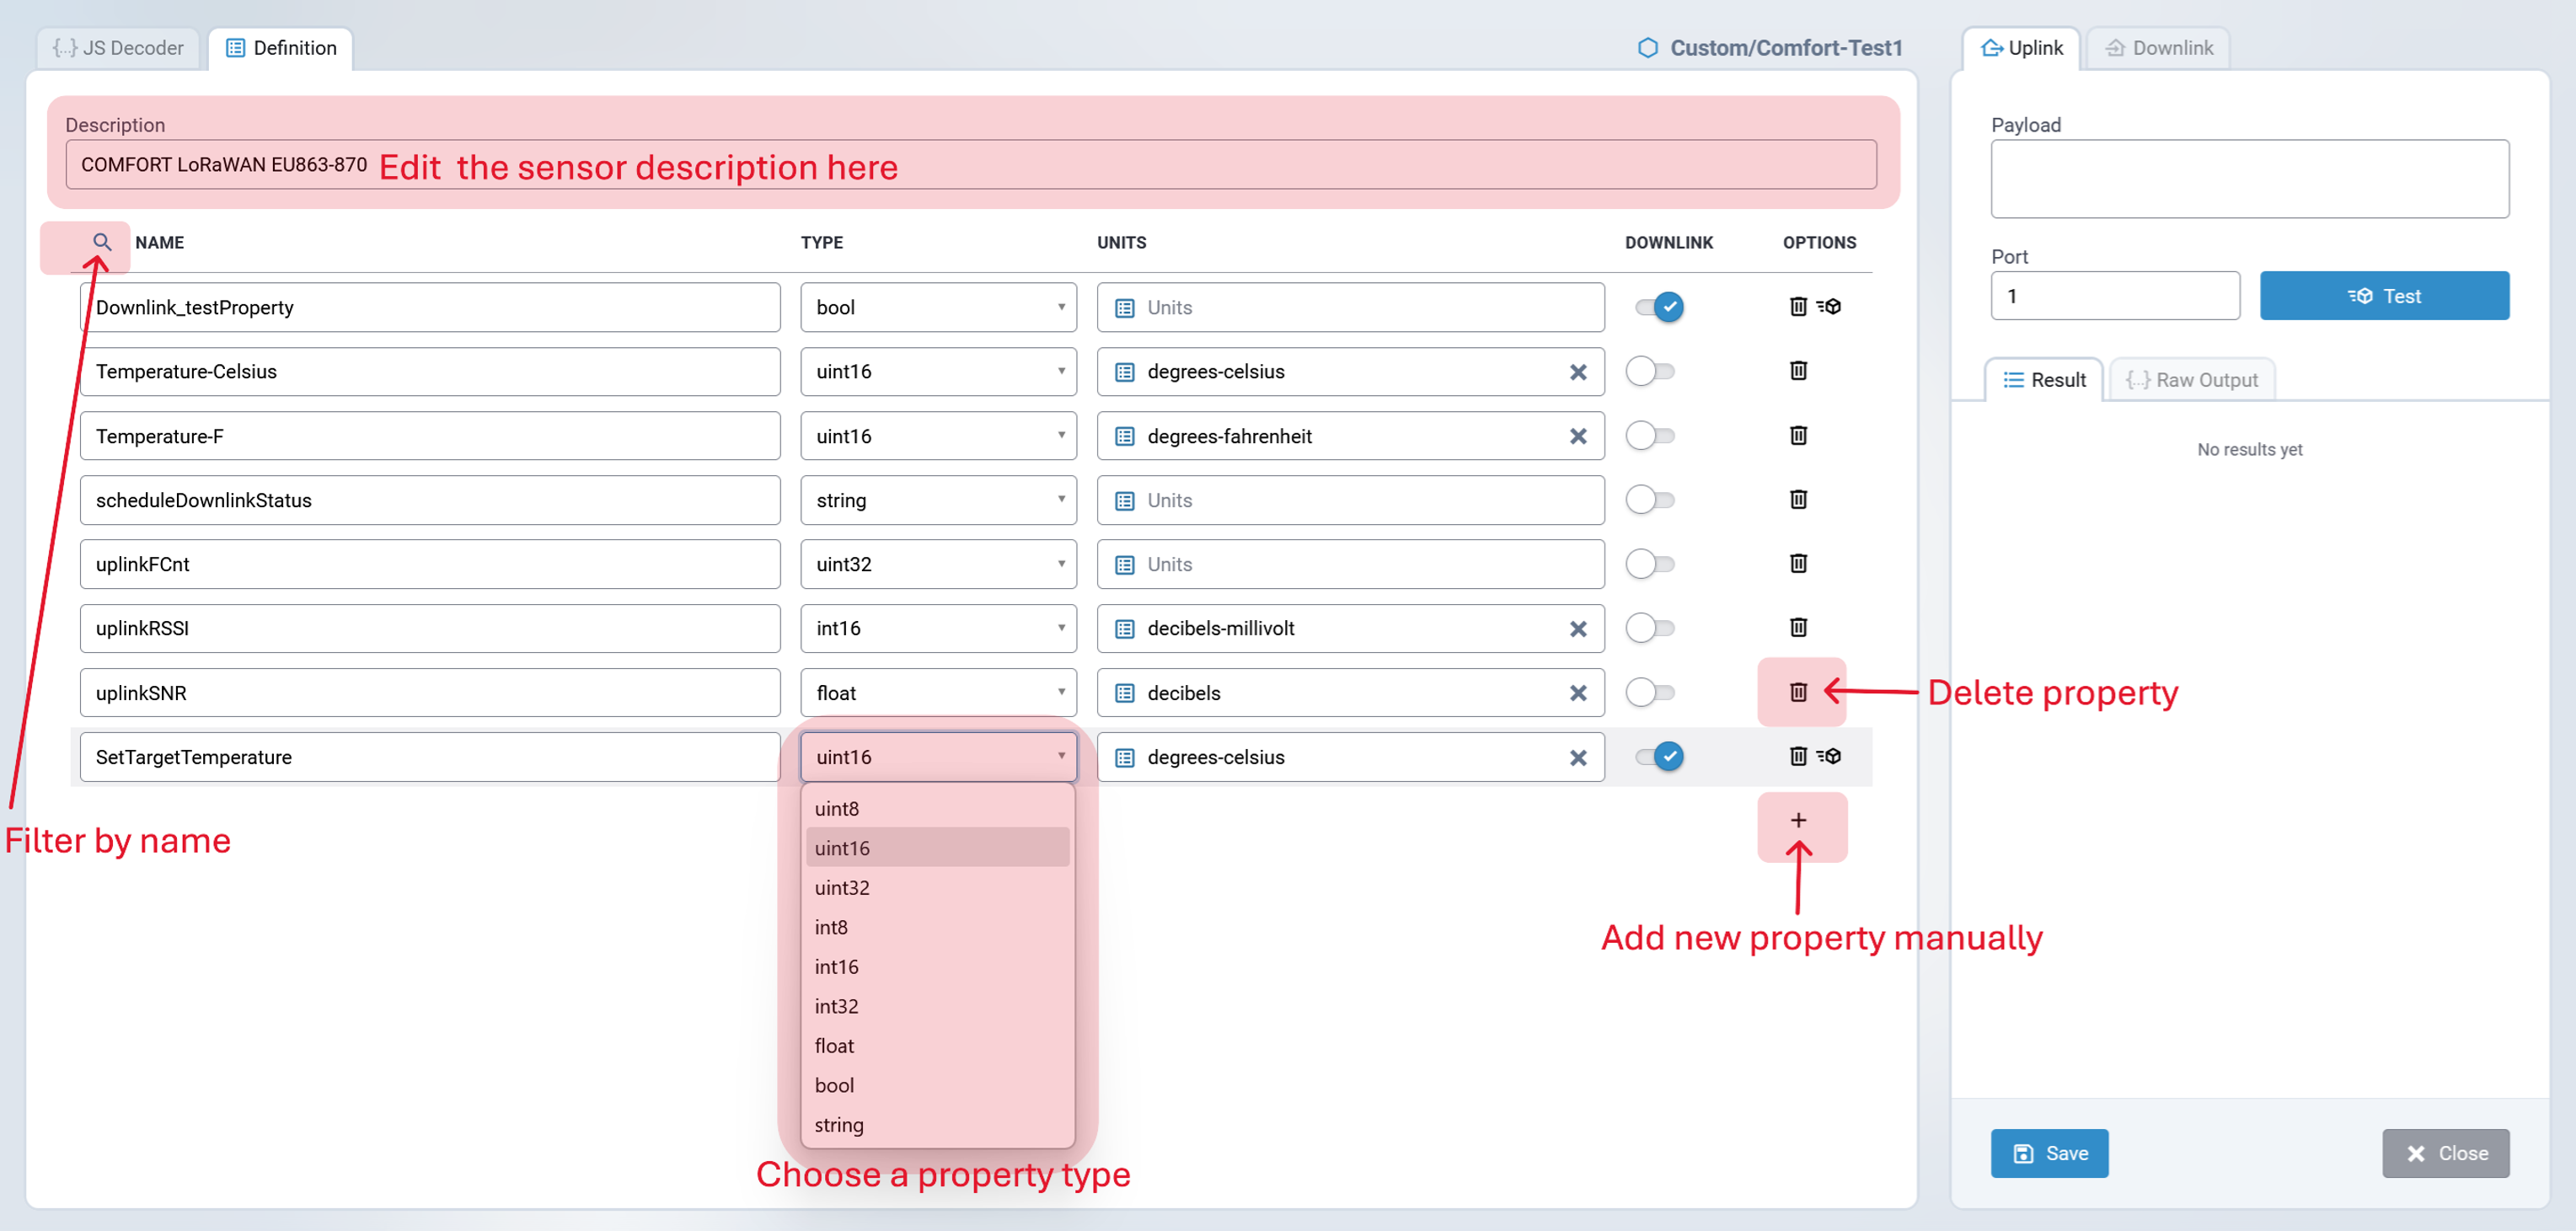Enable downlink toggle for uplinkFCnt
2576x1231 pixels.
point(1649,564)
